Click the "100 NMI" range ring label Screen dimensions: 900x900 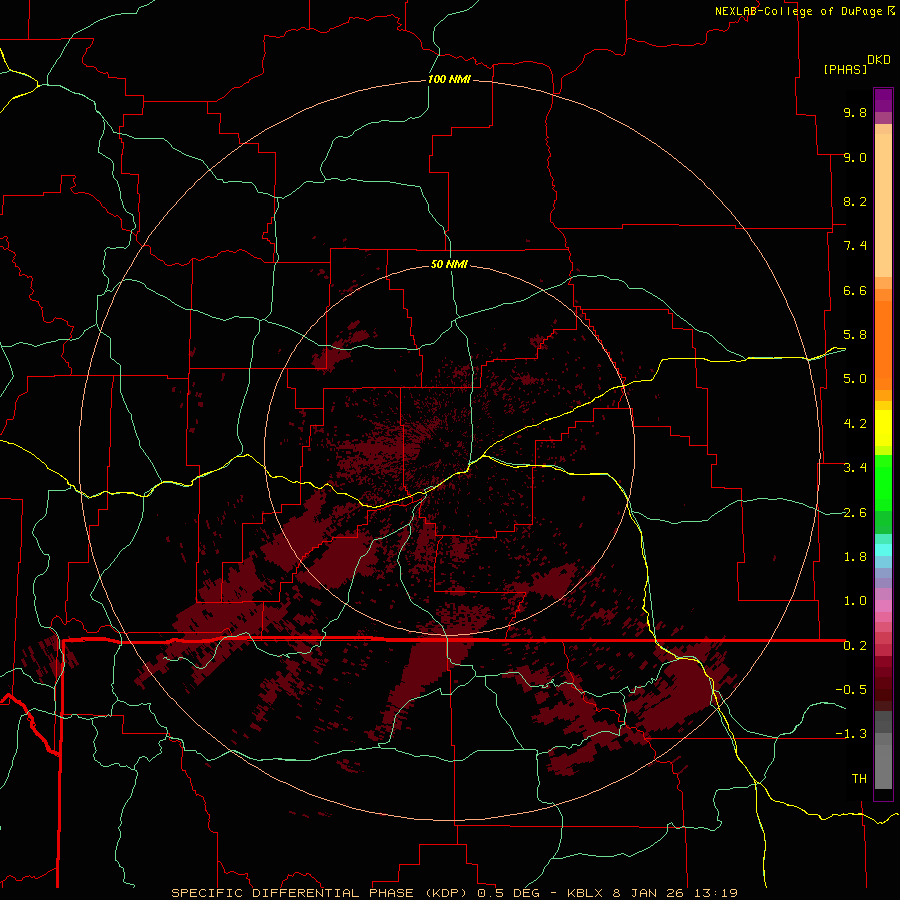(449, 79)
